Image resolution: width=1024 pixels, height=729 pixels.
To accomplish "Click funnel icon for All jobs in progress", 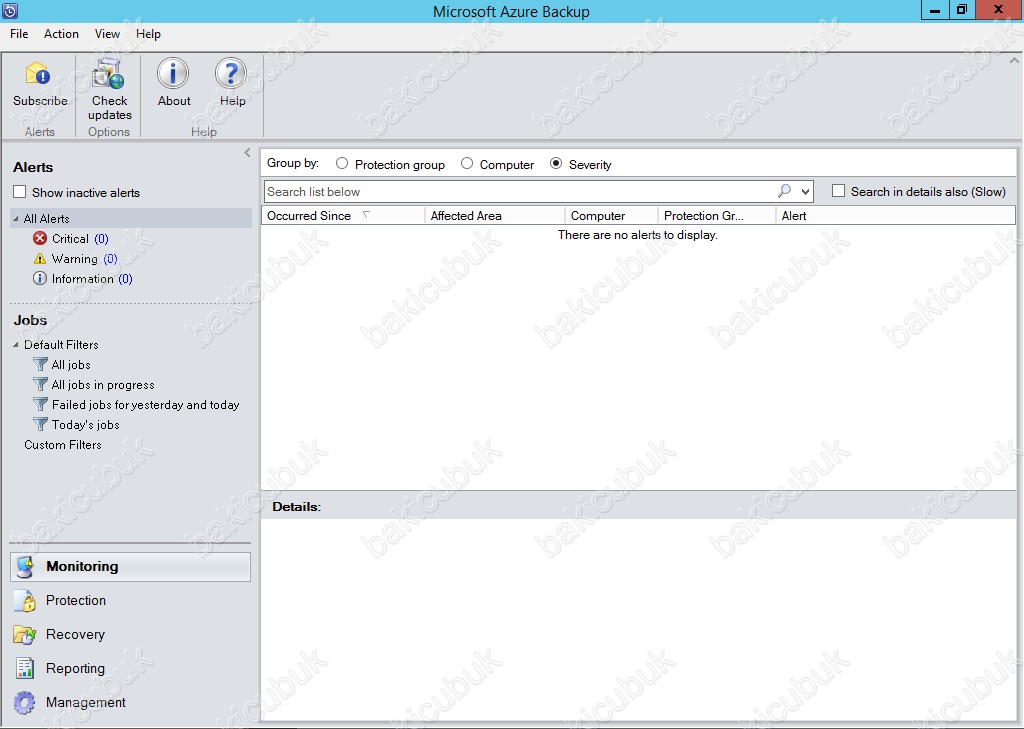I will pyautogui.click(x=40, y=384).
